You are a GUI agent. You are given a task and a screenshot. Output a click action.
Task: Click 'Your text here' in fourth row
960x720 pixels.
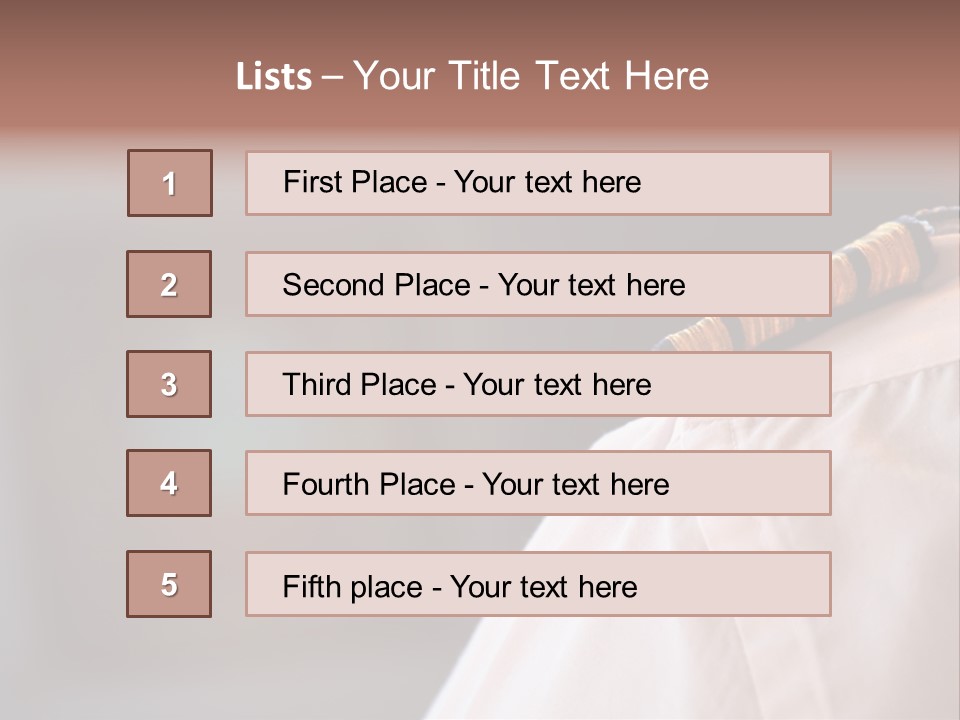pos(575,485)
